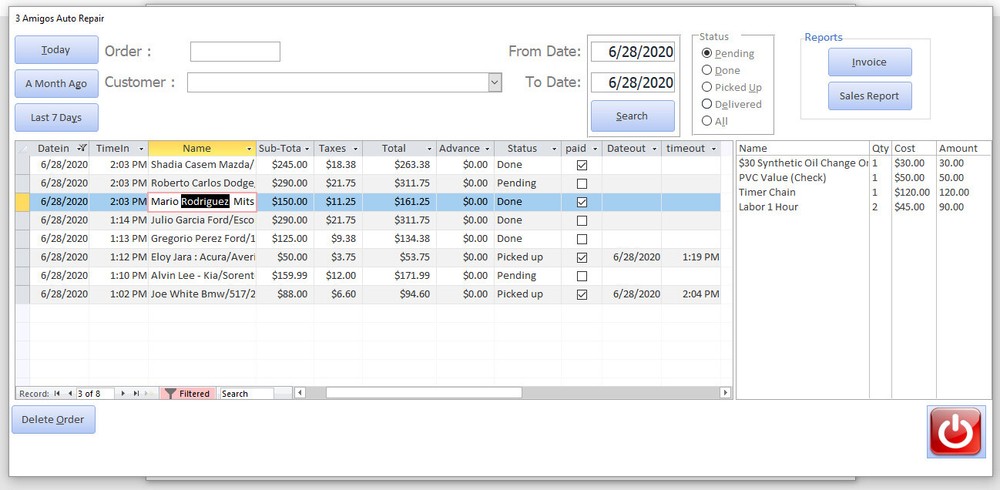Image resolution: width=1000 pixels, height=490 pixels.
Task: Click 'Shadia Casem Mazda/' name cell
Action: coord(203,165)
